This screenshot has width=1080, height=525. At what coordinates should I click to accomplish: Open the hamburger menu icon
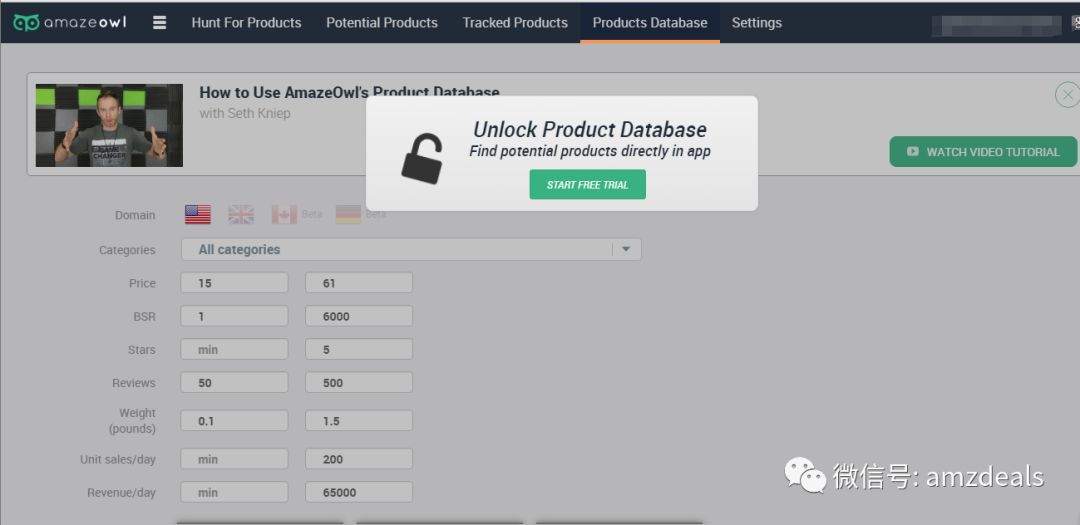tap(159, 22)
